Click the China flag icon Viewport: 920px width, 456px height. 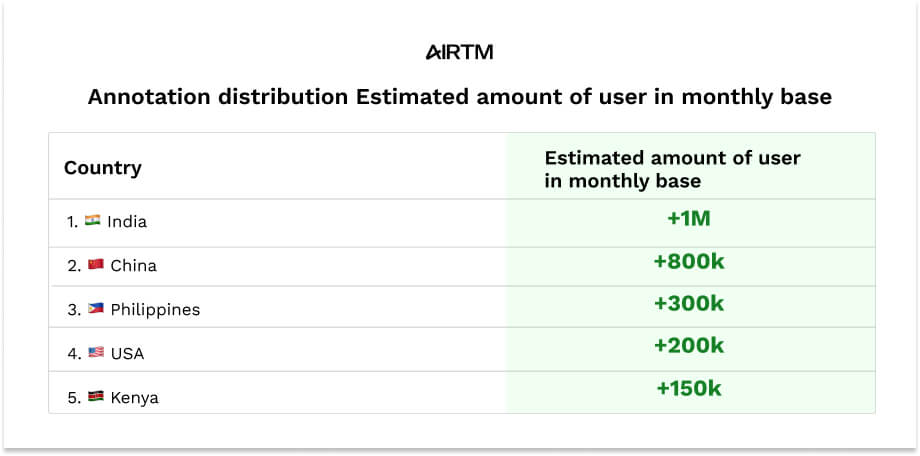click(x=96, y=265)
